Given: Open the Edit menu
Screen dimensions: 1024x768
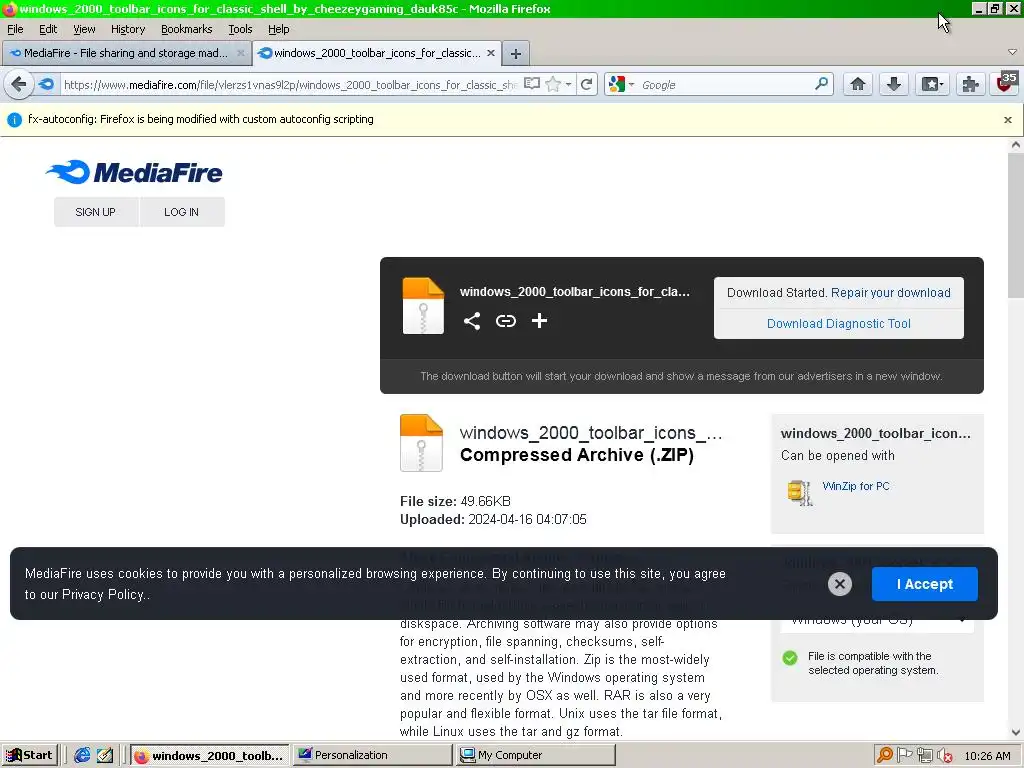Looking at the screenshot, I should pyautogui.click(x=48, y=29).
